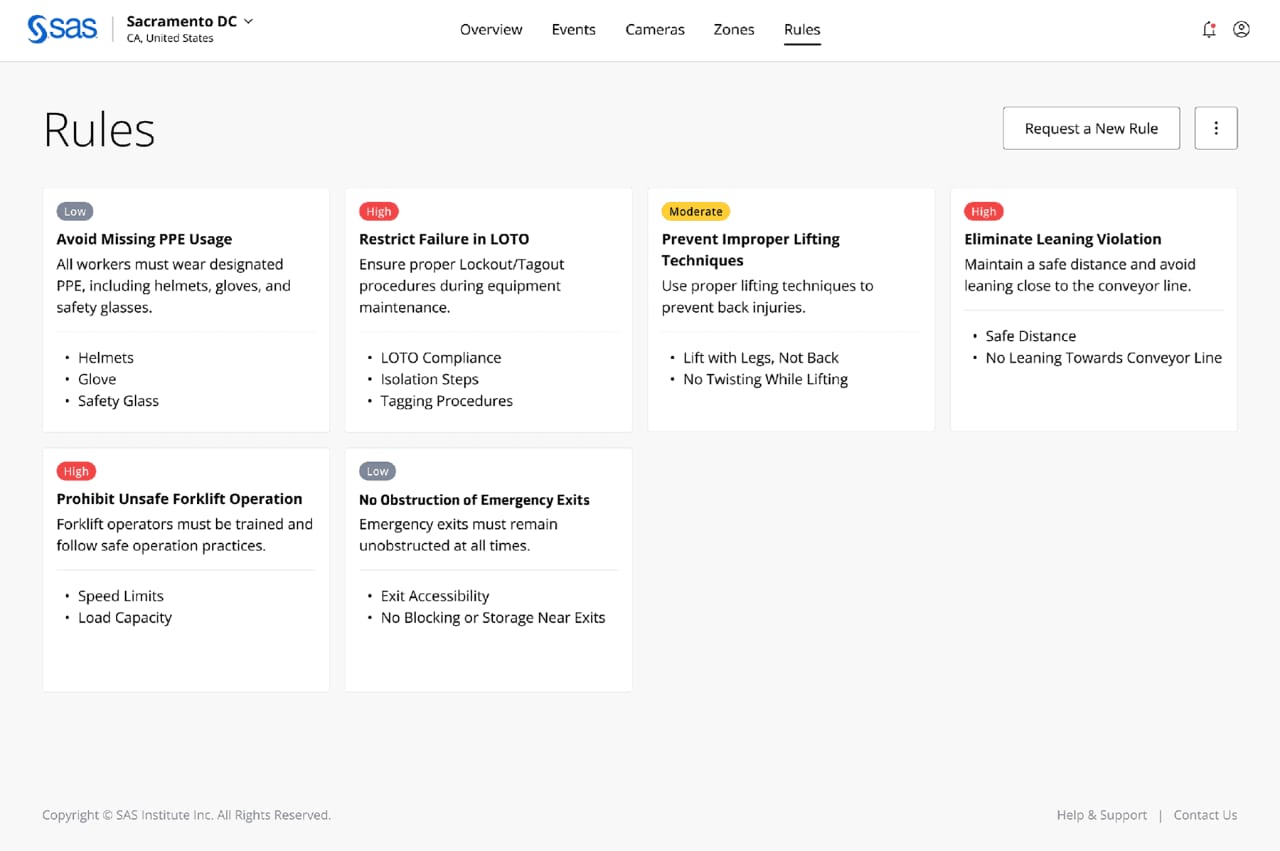Open Prevent Improper Lifting Techniques rule
The image size is (1280, 851).
(x=750, y=249)
